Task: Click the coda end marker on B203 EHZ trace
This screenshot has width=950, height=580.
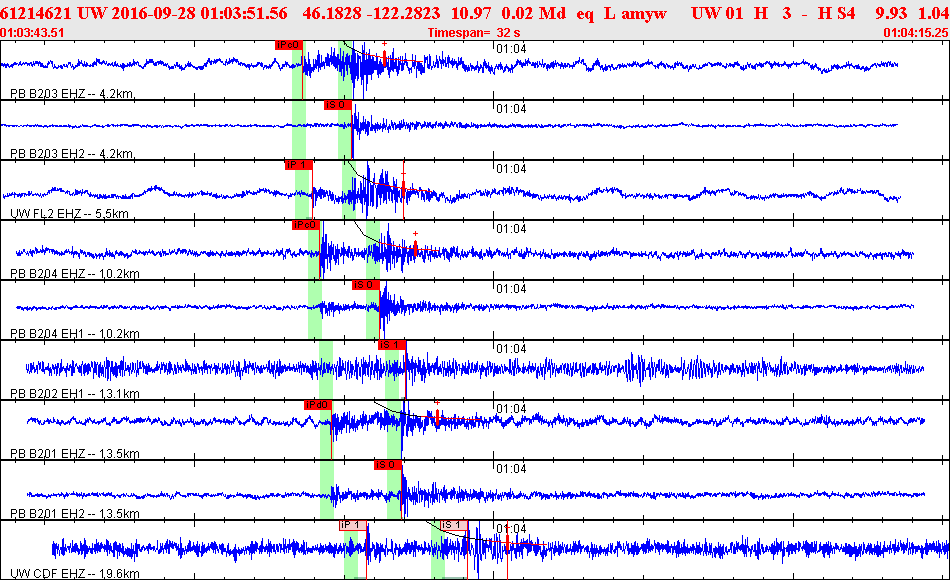Action: point(385,58)
